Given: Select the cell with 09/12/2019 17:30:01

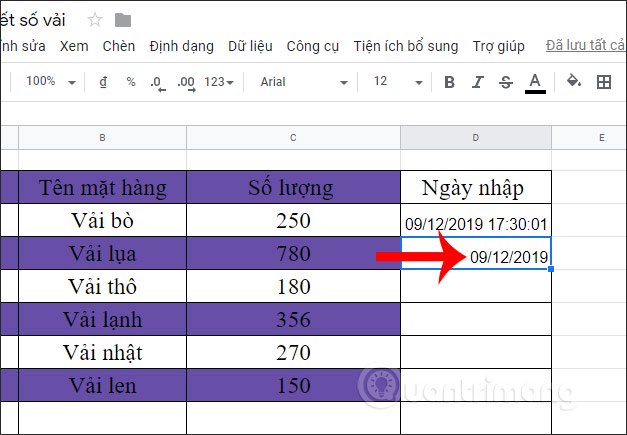Looking at the screenshot, I should pyautogui.click(x=476, y=220).
